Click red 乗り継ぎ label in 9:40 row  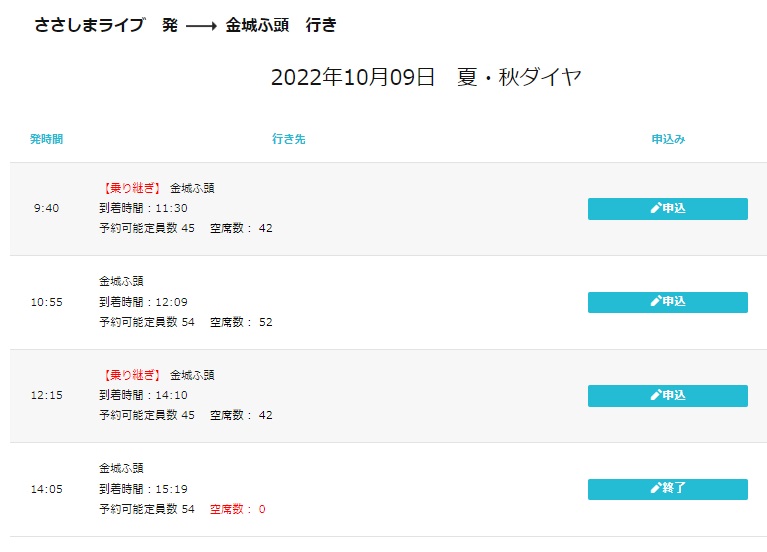coord(132,188)
